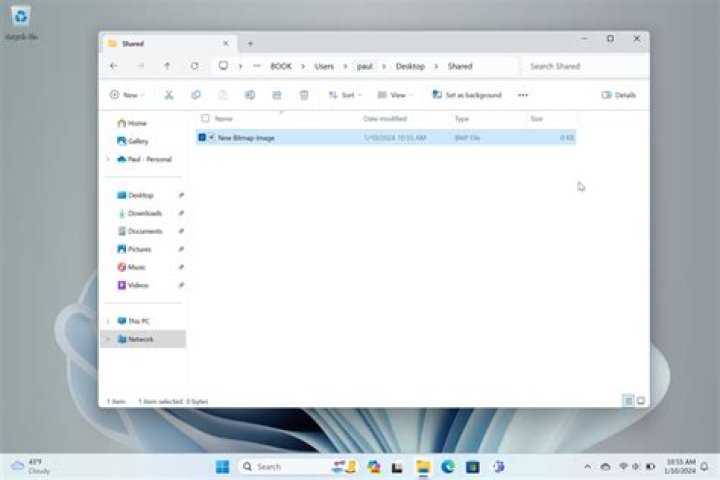This screenshot has height=480, width=720.
Task: Select all items with header checkbox
Action: click(x=205, y=119)
